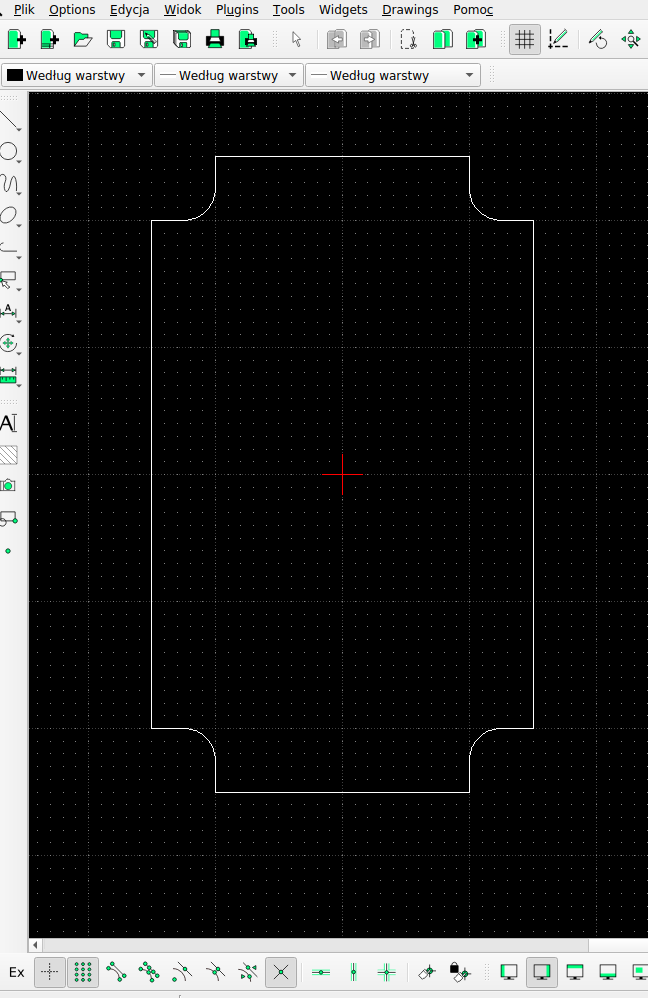
Task: Open the line width dropdown
Action: point(229,75)
